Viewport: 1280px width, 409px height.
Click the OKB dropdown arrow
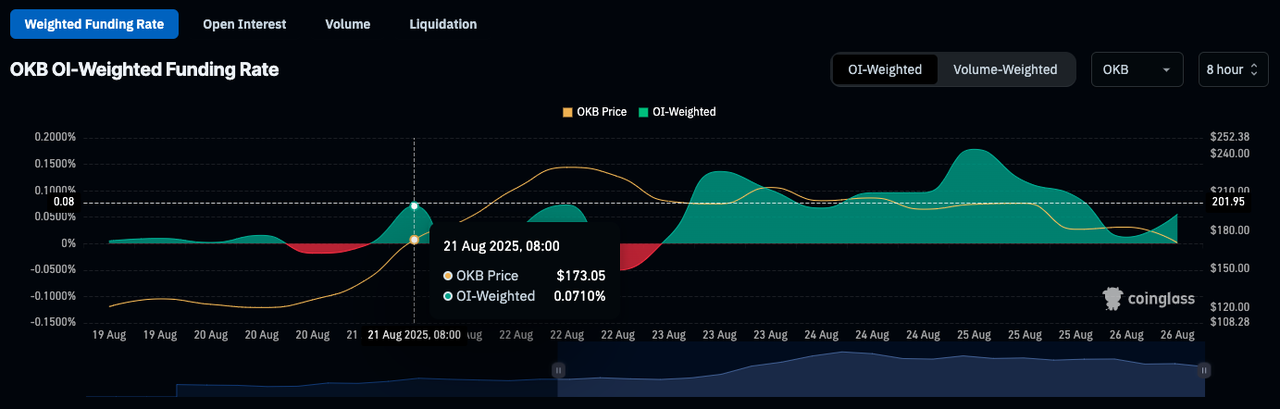pos(1166,70)
